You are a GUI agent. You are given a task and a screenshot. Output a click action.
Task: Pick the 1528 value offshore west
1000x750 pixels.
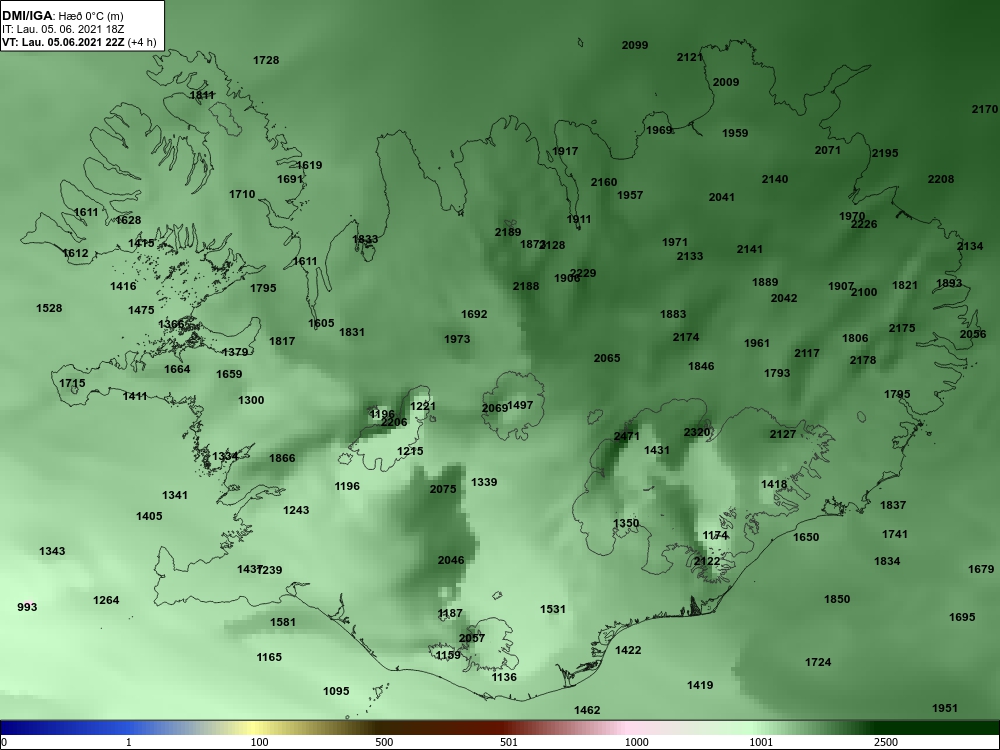coord(49,308)
